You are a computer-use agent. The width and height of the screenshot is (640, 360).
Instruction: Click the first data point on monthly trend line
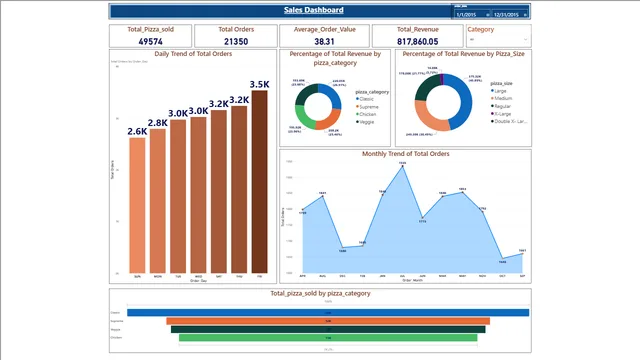302,210
